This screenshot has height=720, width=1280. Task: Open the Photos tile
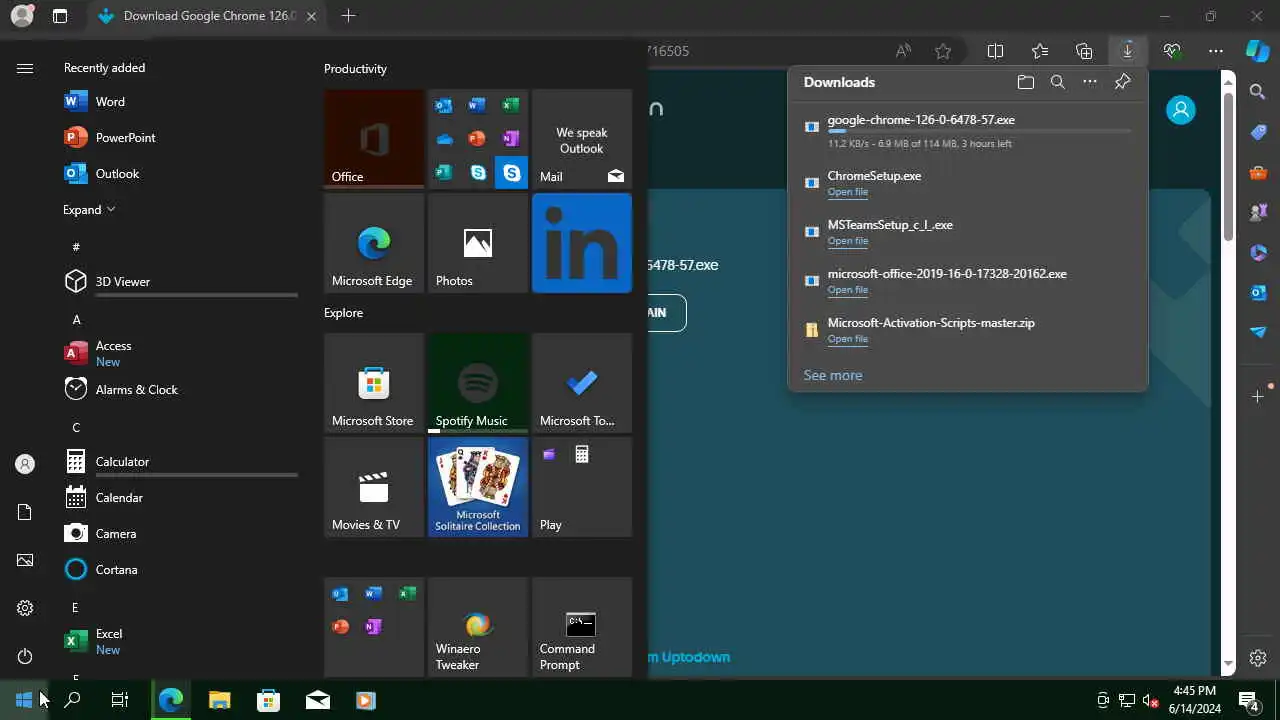pos(478,243)
